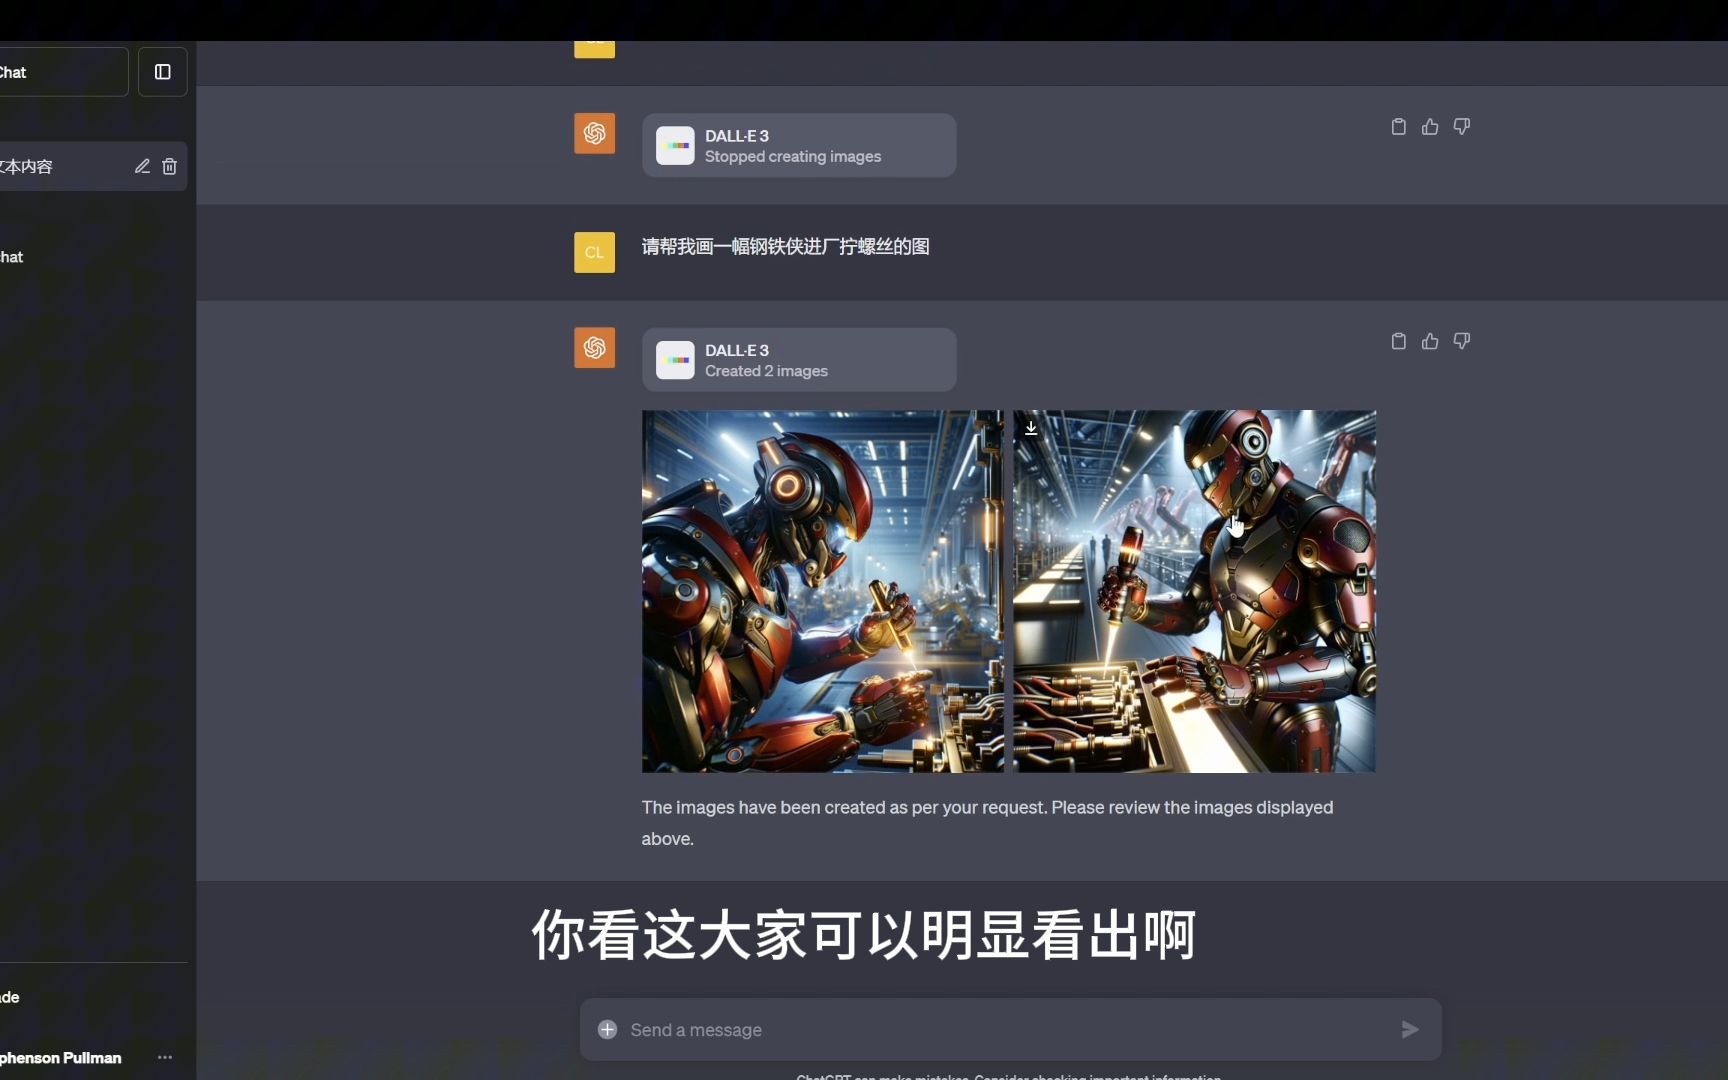
Task: Expand the 'DALL·E 3 Stopped creating images' panel
Action: pos(799,146)
